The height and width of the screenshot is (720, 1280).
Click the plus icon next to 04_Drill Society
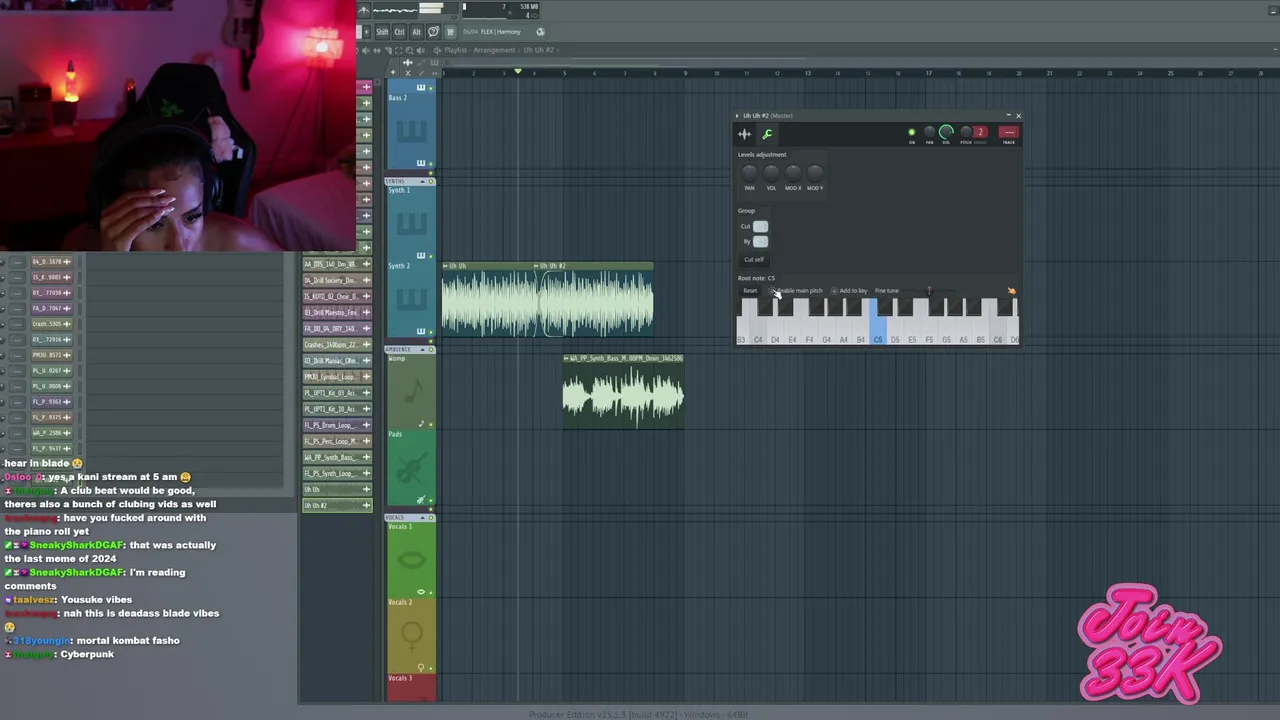(366, 280)
